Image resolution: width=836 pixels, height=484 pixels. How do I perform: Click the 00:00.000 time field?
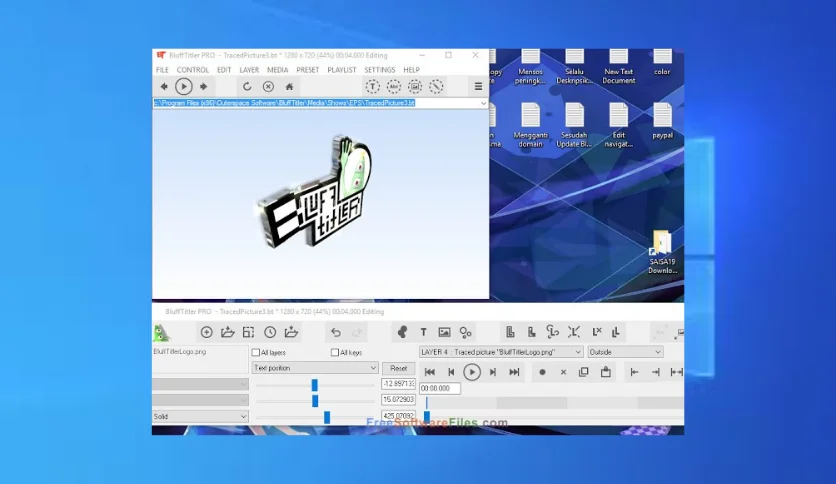pyautogui.click(x=440, y=389)
